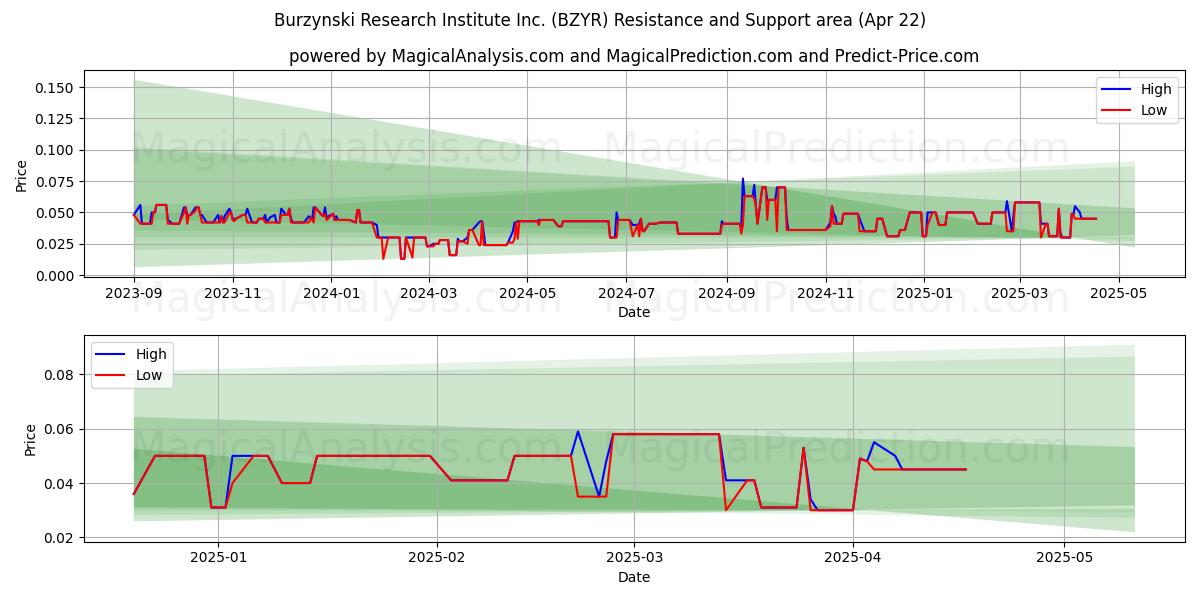
Task: Click the '0.000' y-axis tick label
Action: coord(56,276)
